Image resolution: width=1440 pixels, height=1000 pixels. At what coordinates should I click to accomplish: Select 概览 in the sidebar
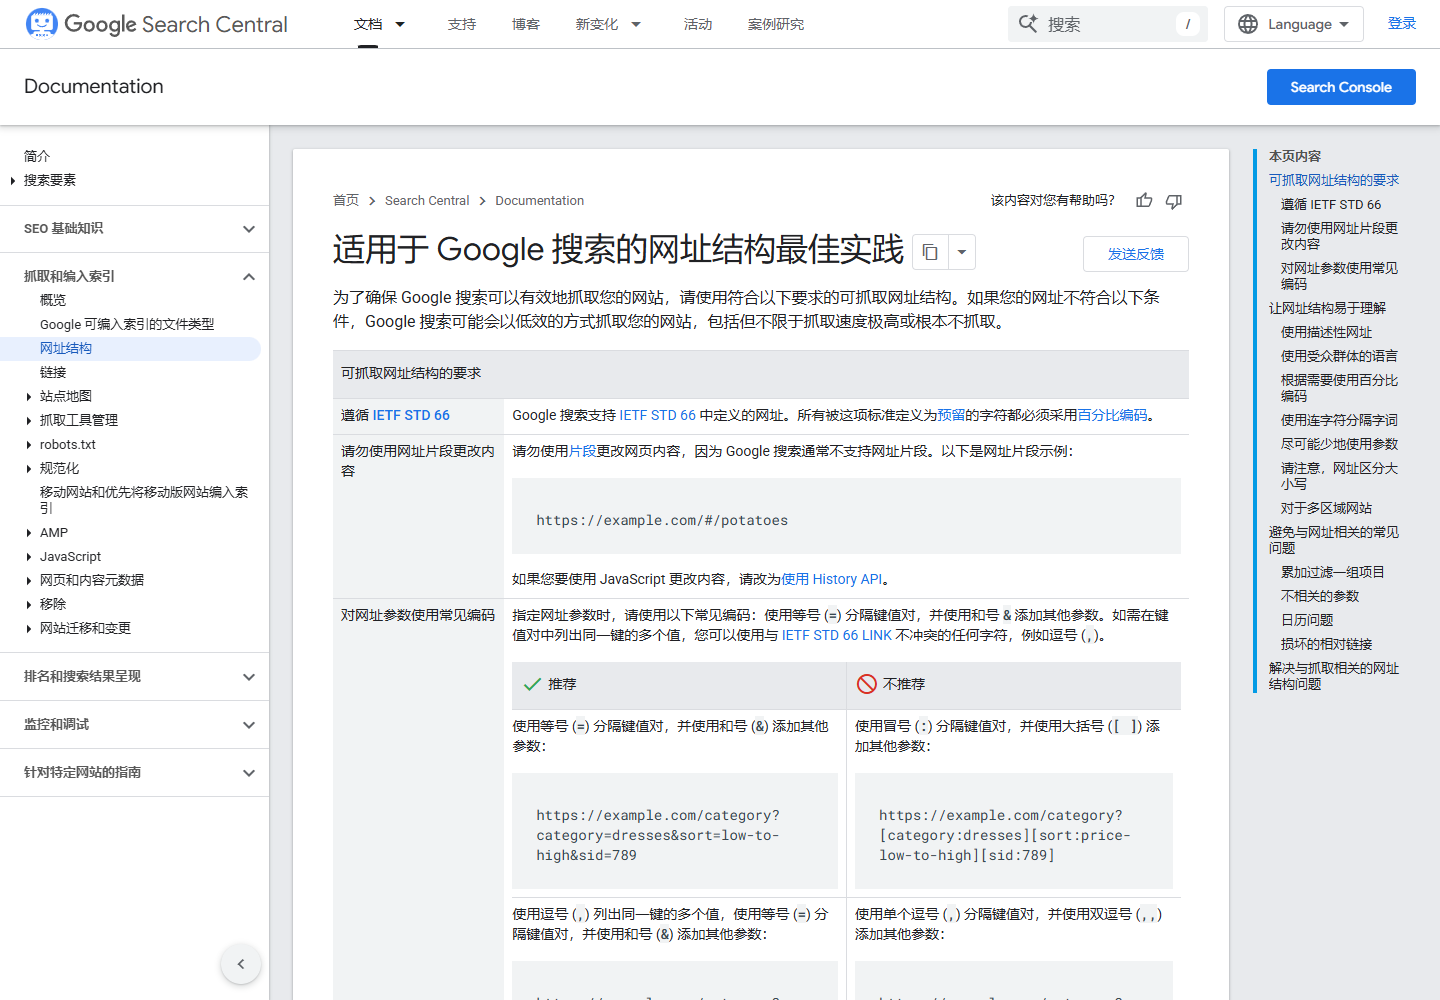[53, 300]
